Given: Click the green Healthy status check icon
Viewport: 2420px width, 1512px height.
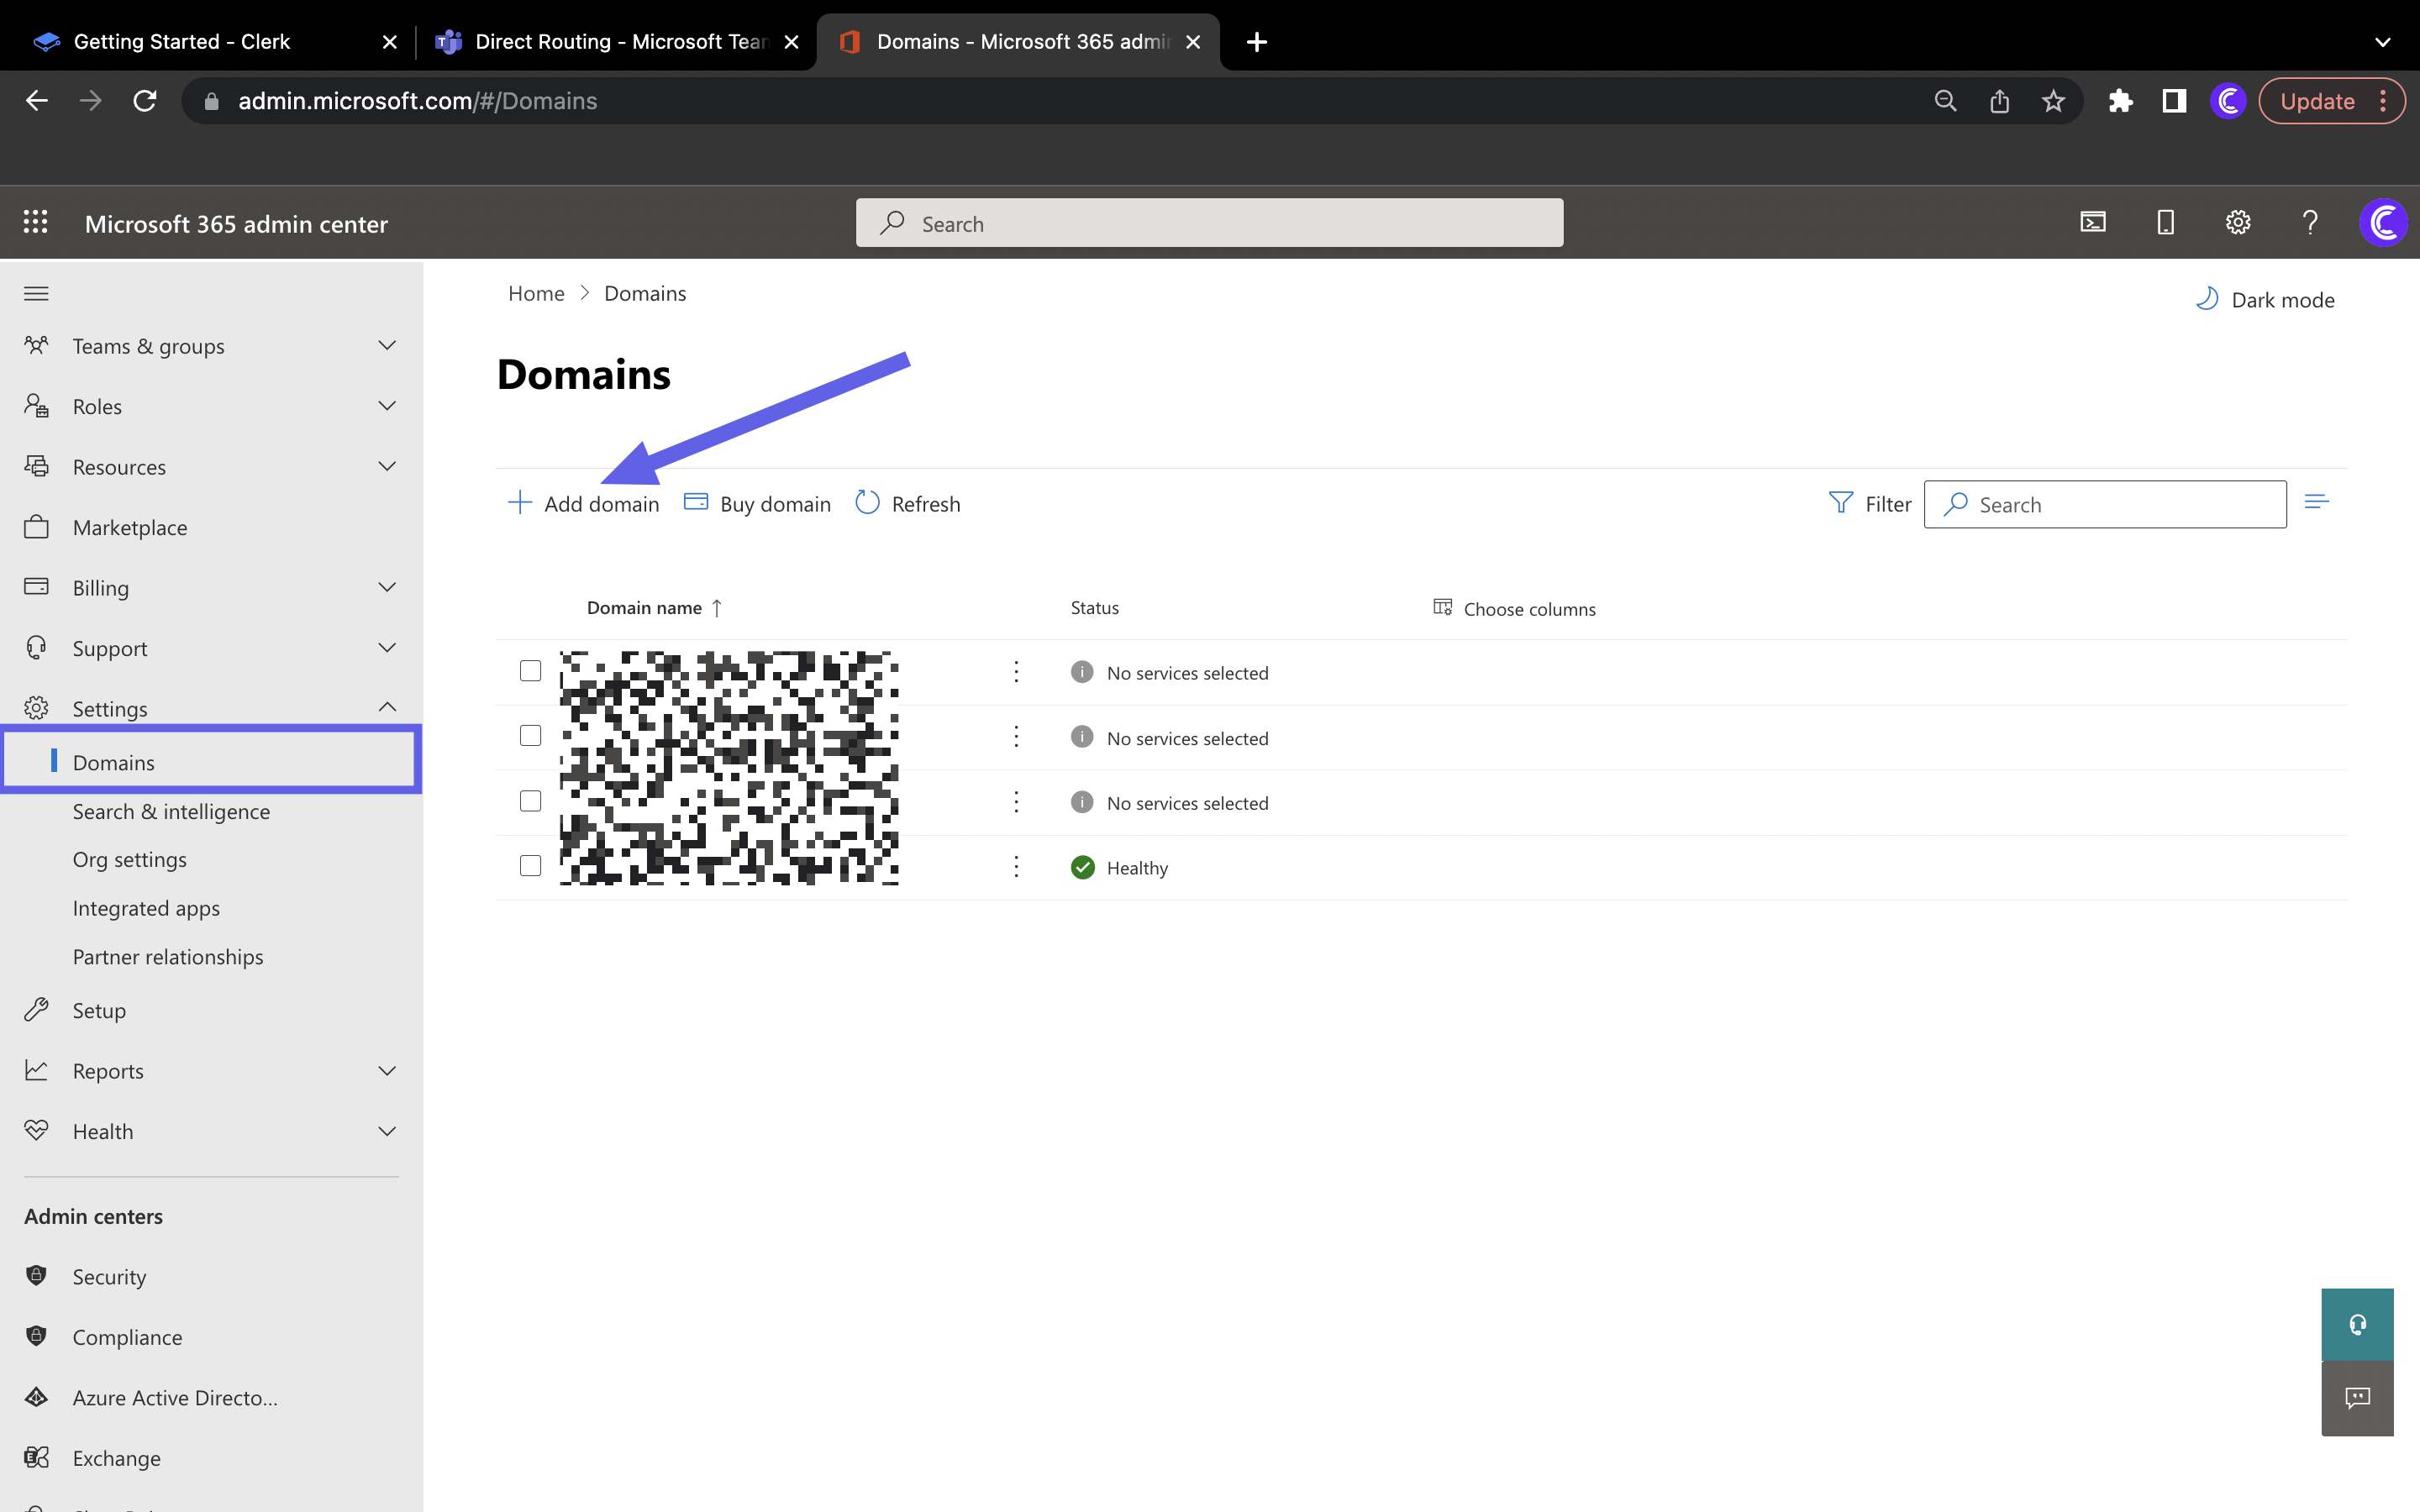Looking at the screenshot, I should pyautogui.click(x=1082, y=867).
